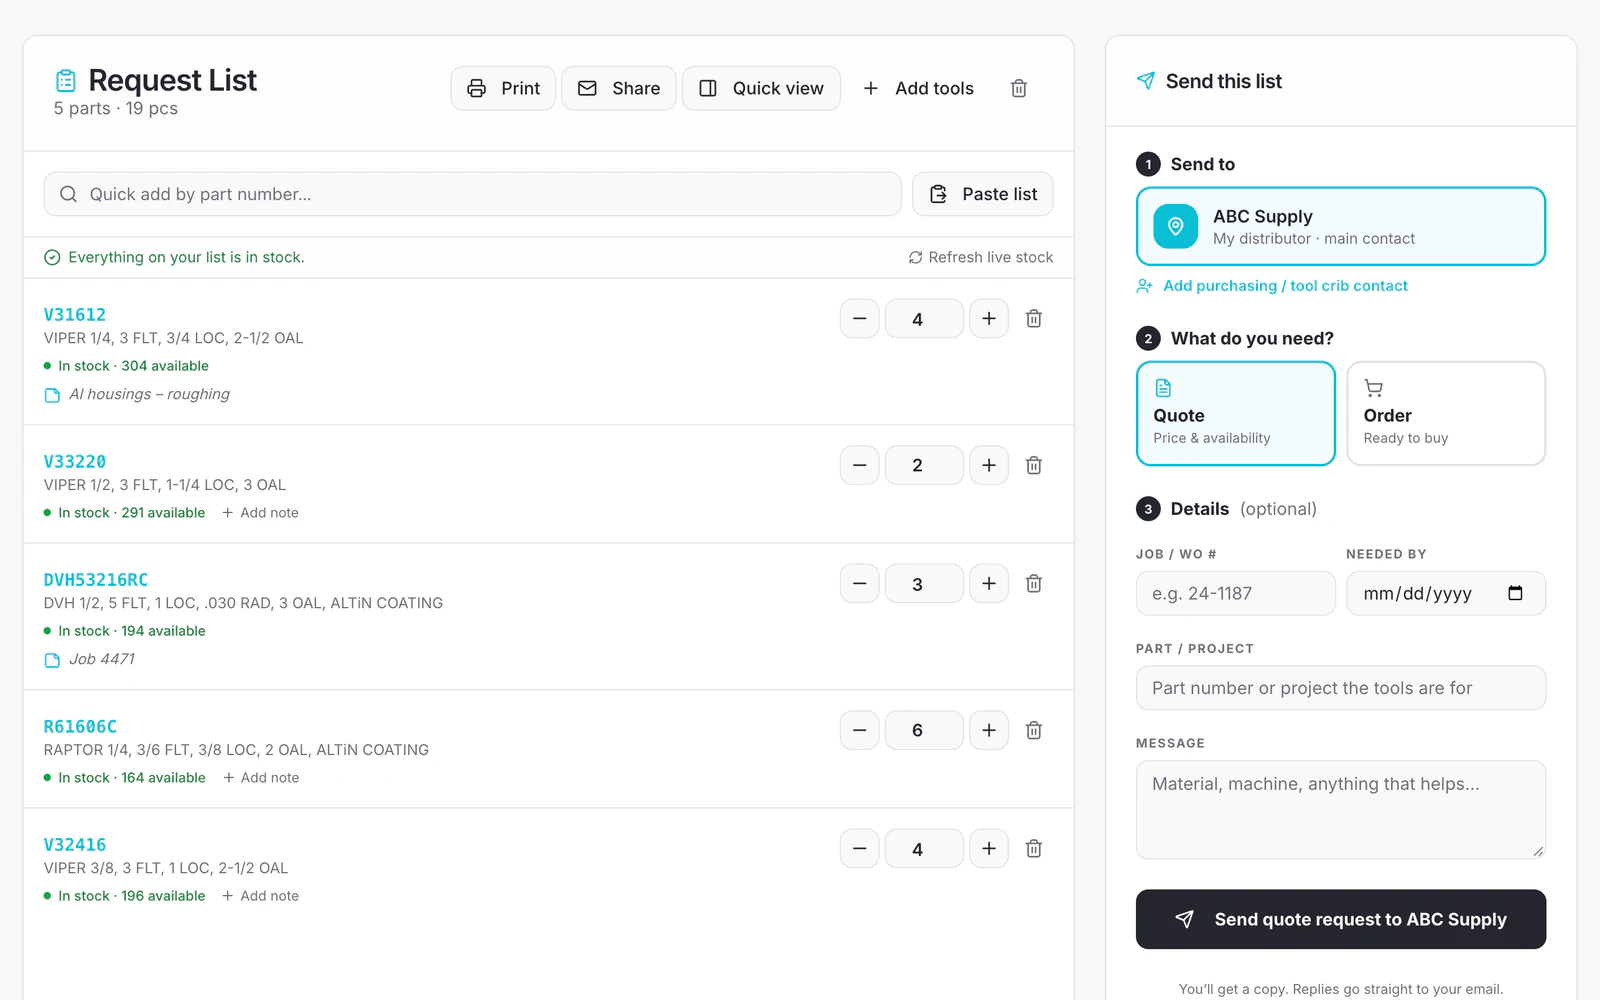Decrease quantity for R61606C

(859, 730)
